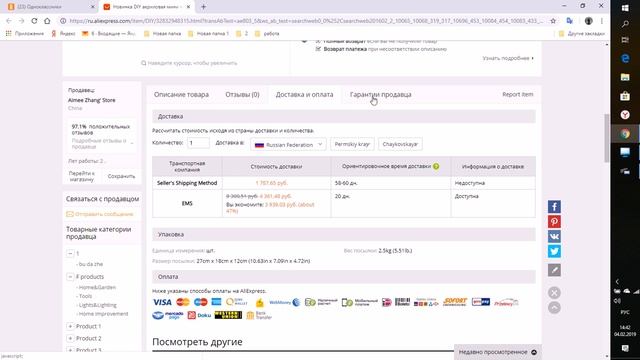Share item on Facebook

(554, 207)
